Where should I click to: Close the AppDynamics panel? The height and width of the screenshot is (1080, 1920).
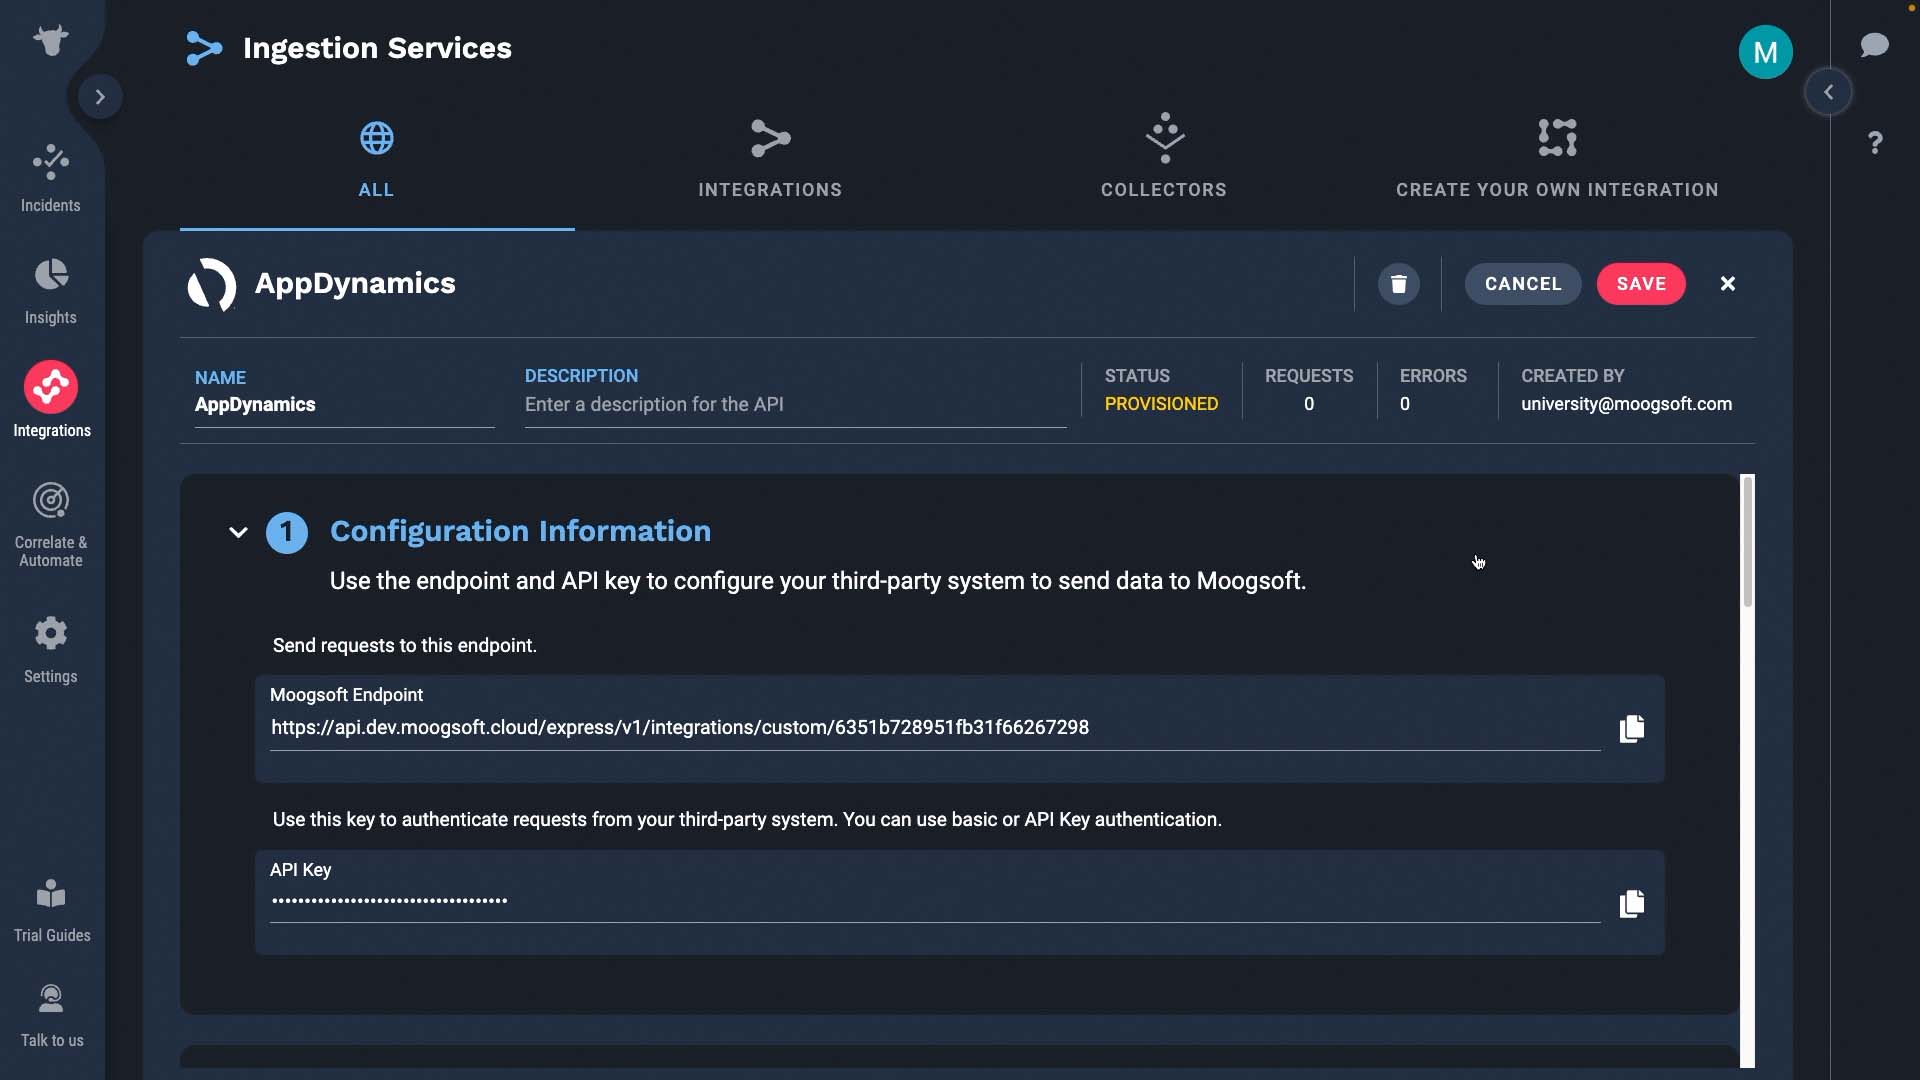click(x=1728, y=284)
